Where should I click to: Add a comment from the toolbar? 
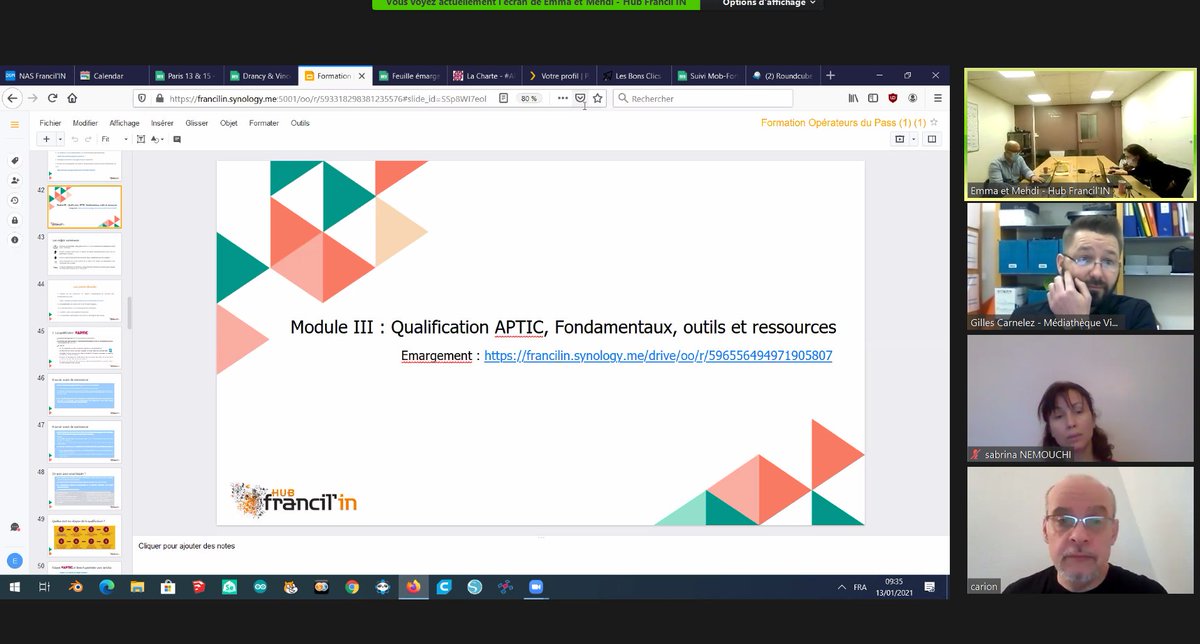click(x=177, y=139)
